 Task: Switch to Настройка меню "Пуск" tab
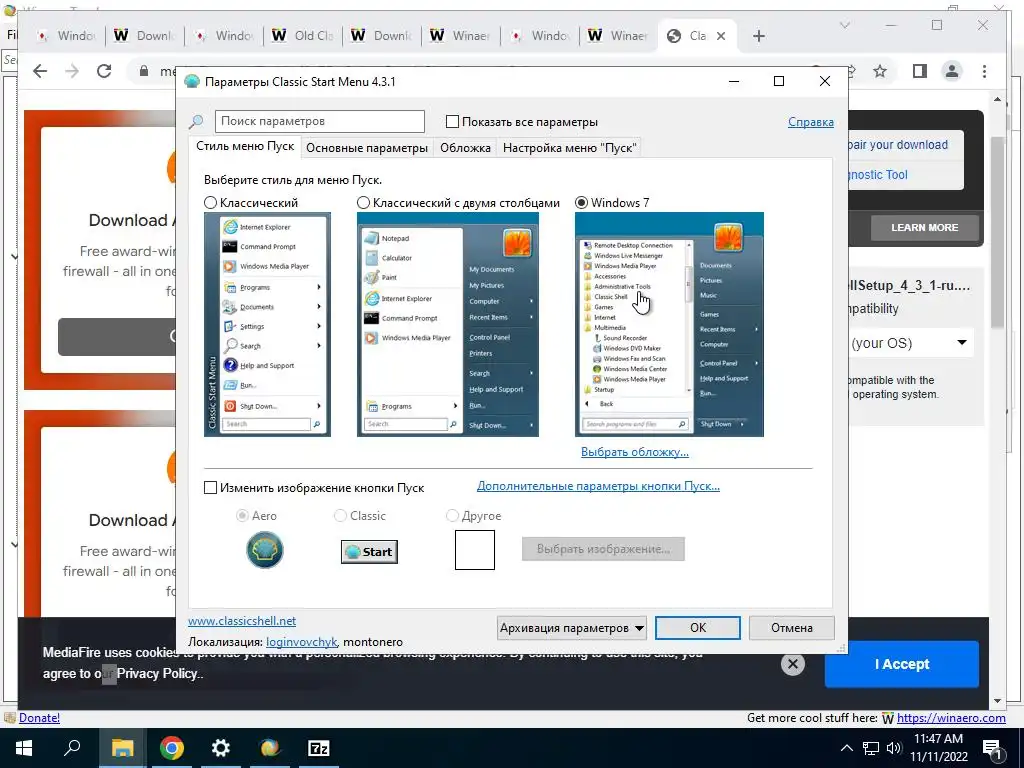pos(569,148)
